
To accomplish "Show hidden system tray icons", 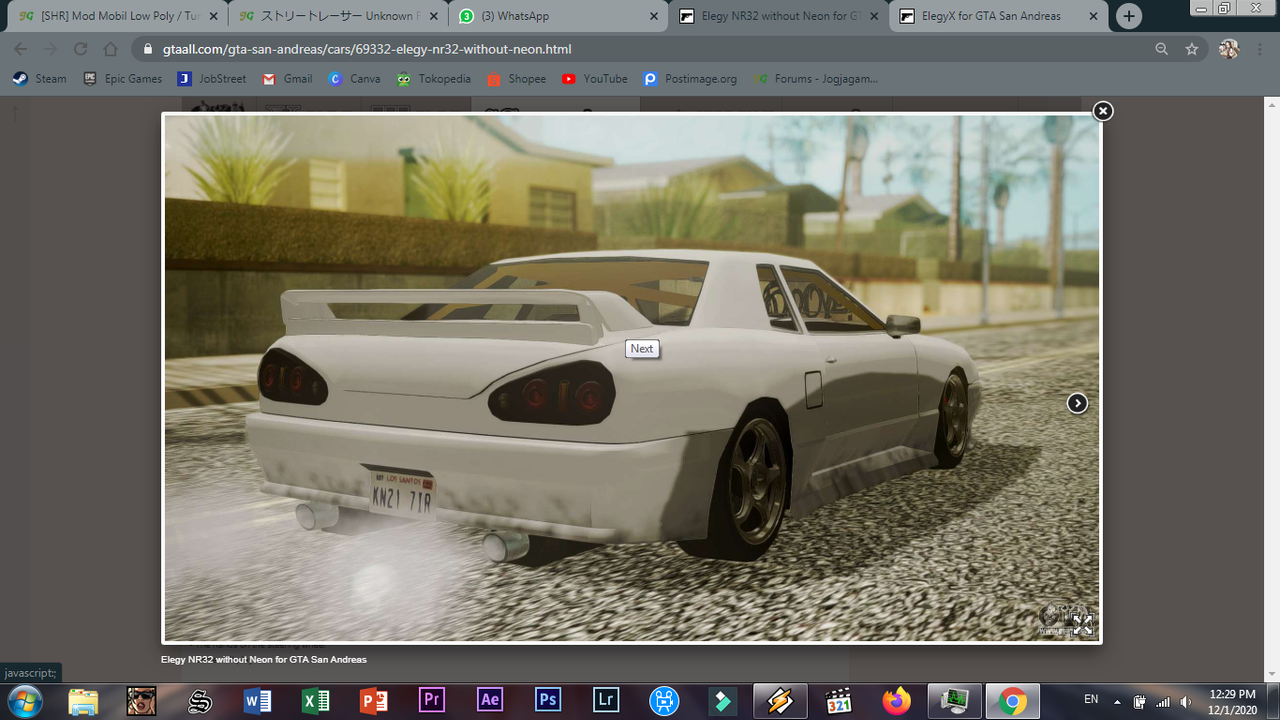I will pos(1115,700).
